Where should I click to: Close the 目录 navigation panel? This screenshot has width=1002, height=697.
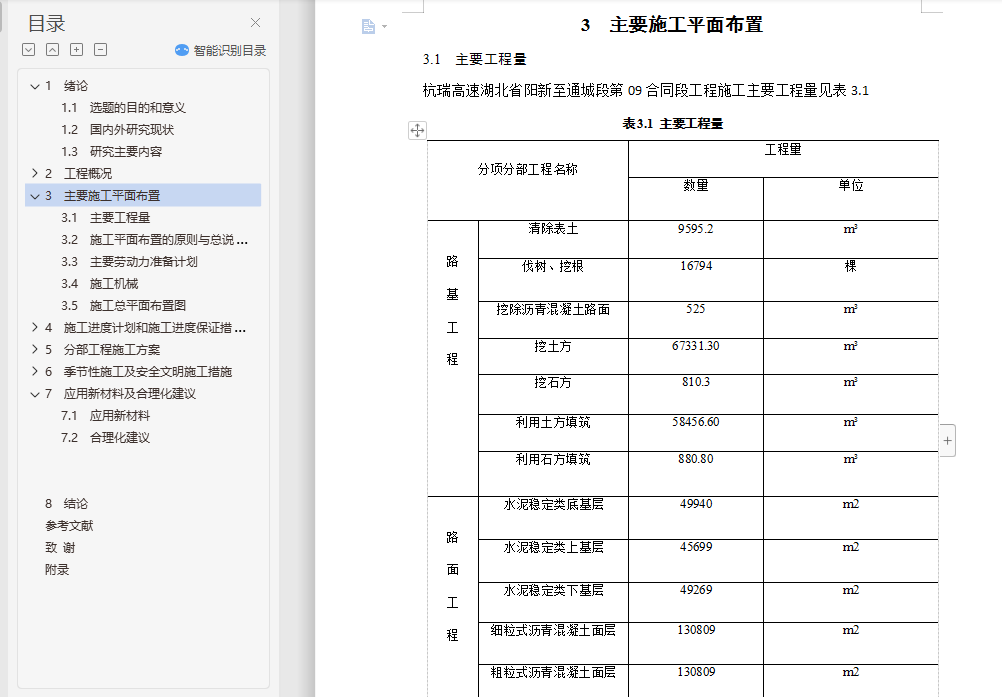click(255, 23)
